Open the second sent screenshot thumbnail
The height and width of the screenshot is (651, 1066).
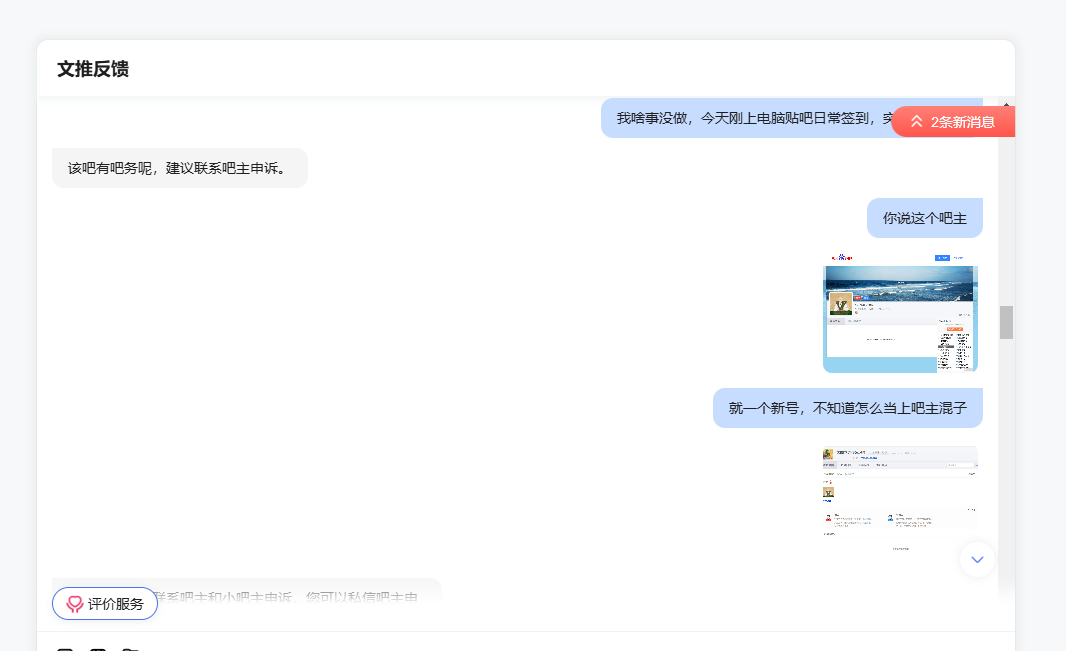click(x=900, y=498)
